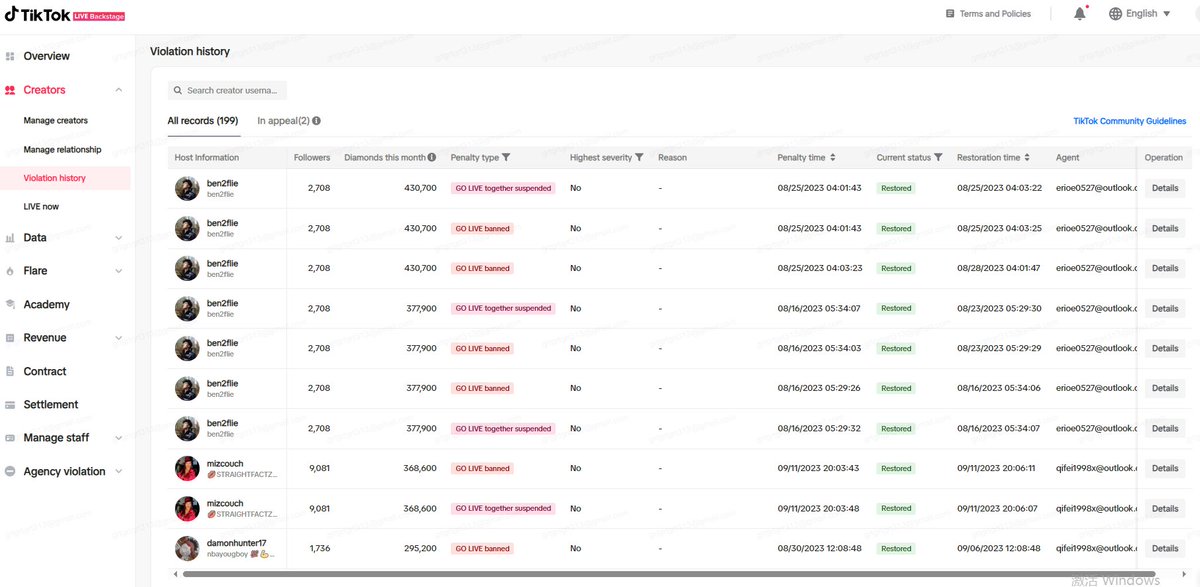The height and width of the screenshot is (587, 1200).
Task: Open Settlement page
Action: pos(51,405)
